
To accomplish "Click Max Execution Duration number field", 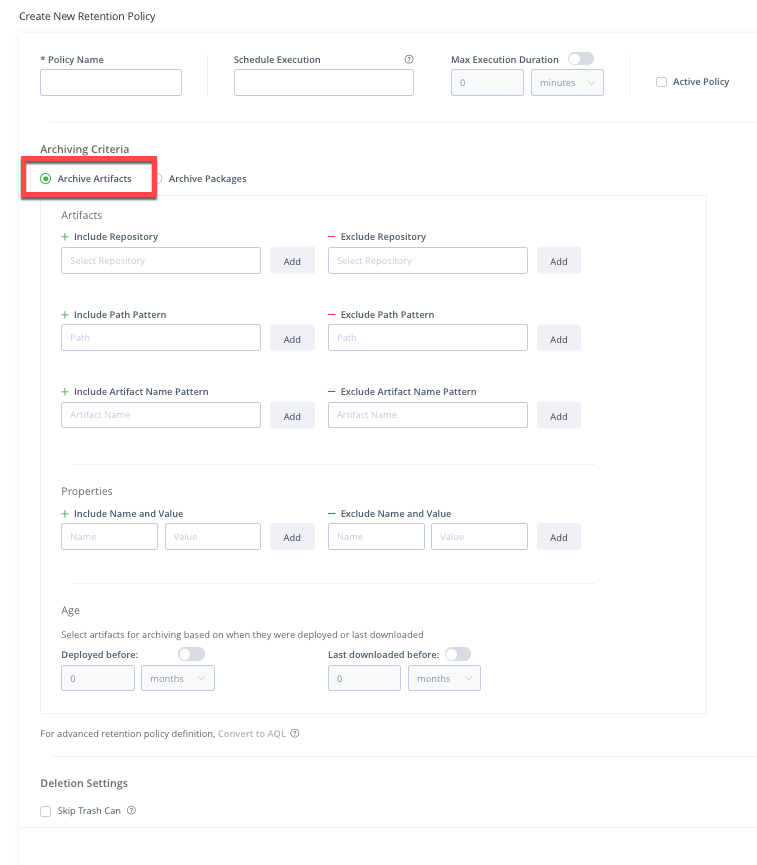I will pos(487,83).
